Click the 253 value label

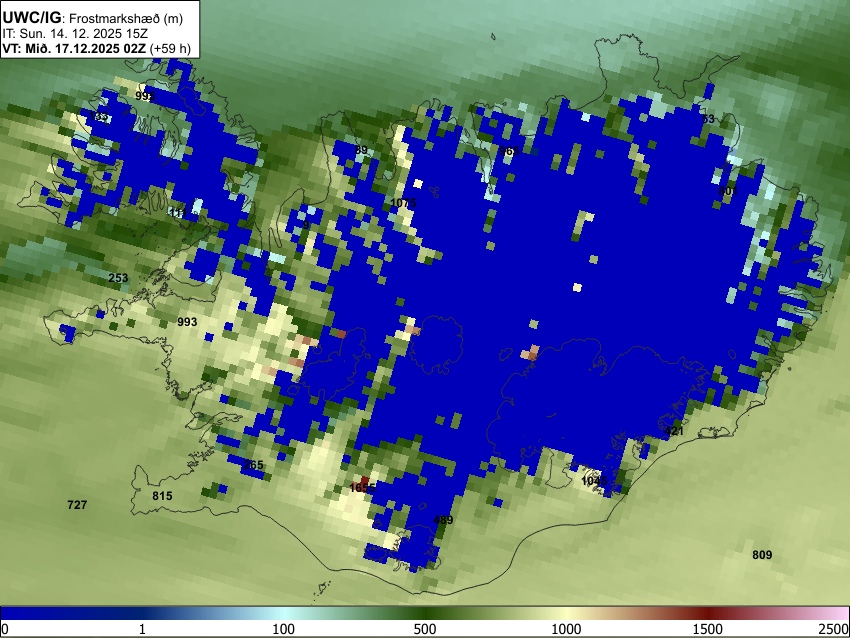pos(118,278)
